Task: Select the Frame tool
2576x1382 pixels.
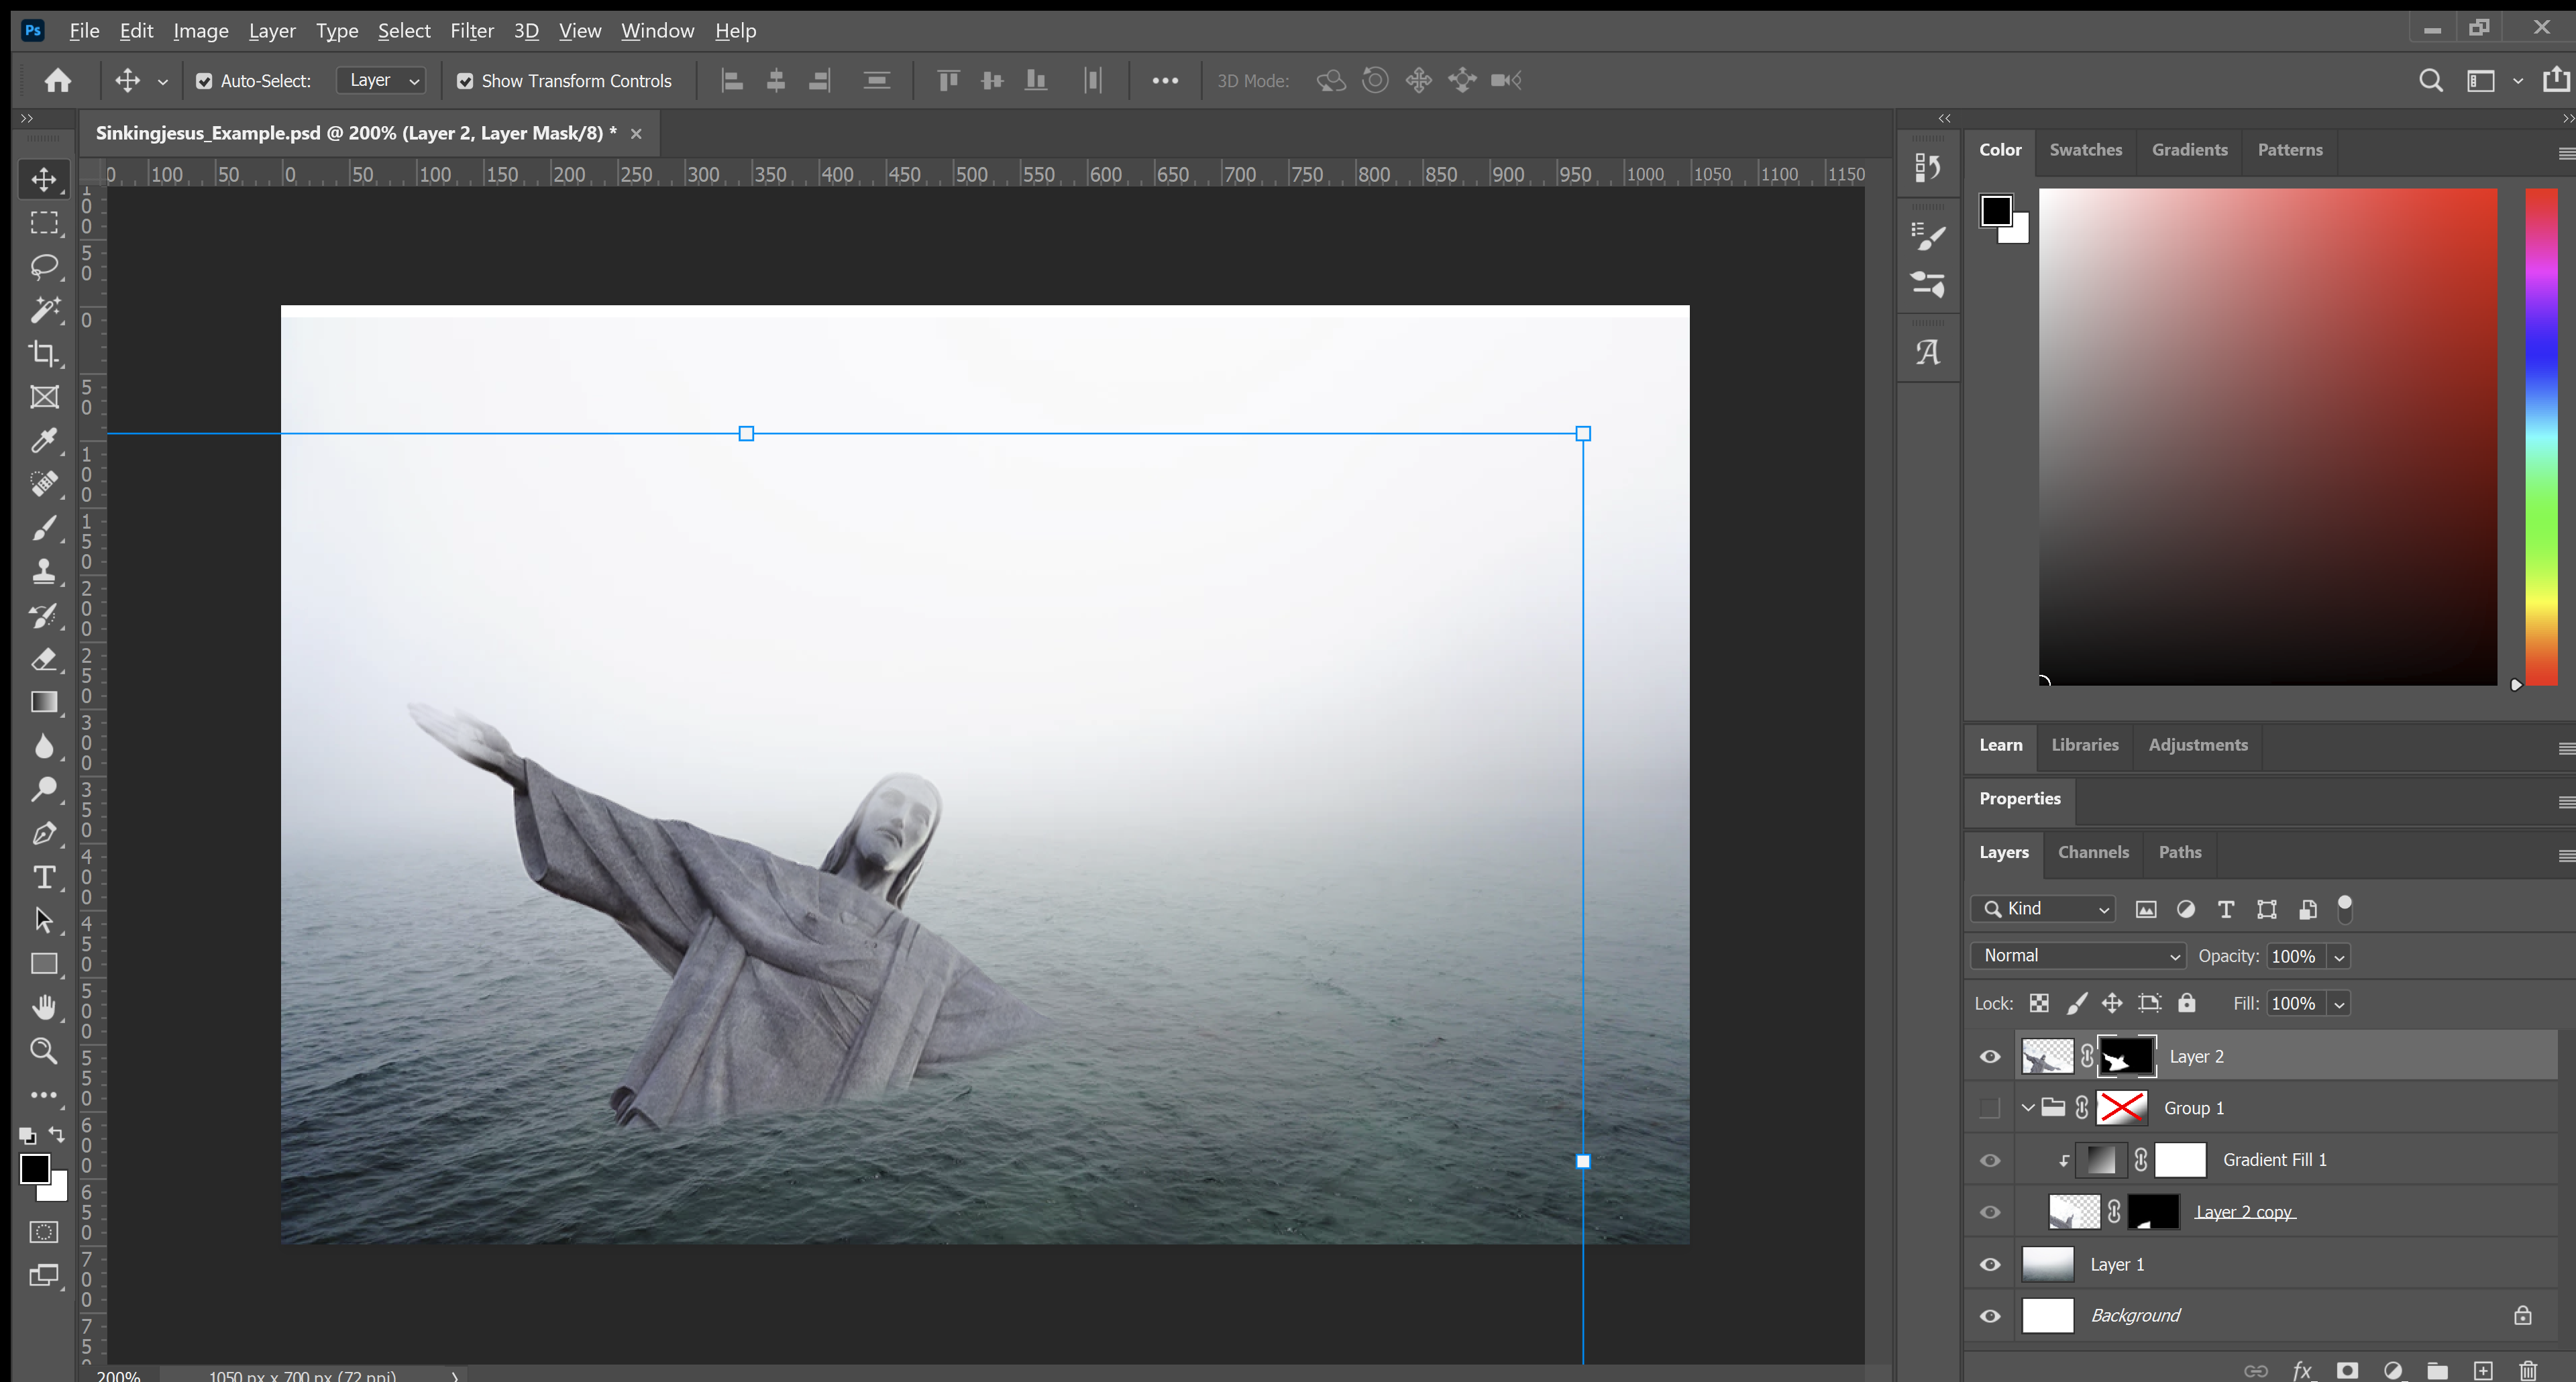Action: tap(44, 397)
